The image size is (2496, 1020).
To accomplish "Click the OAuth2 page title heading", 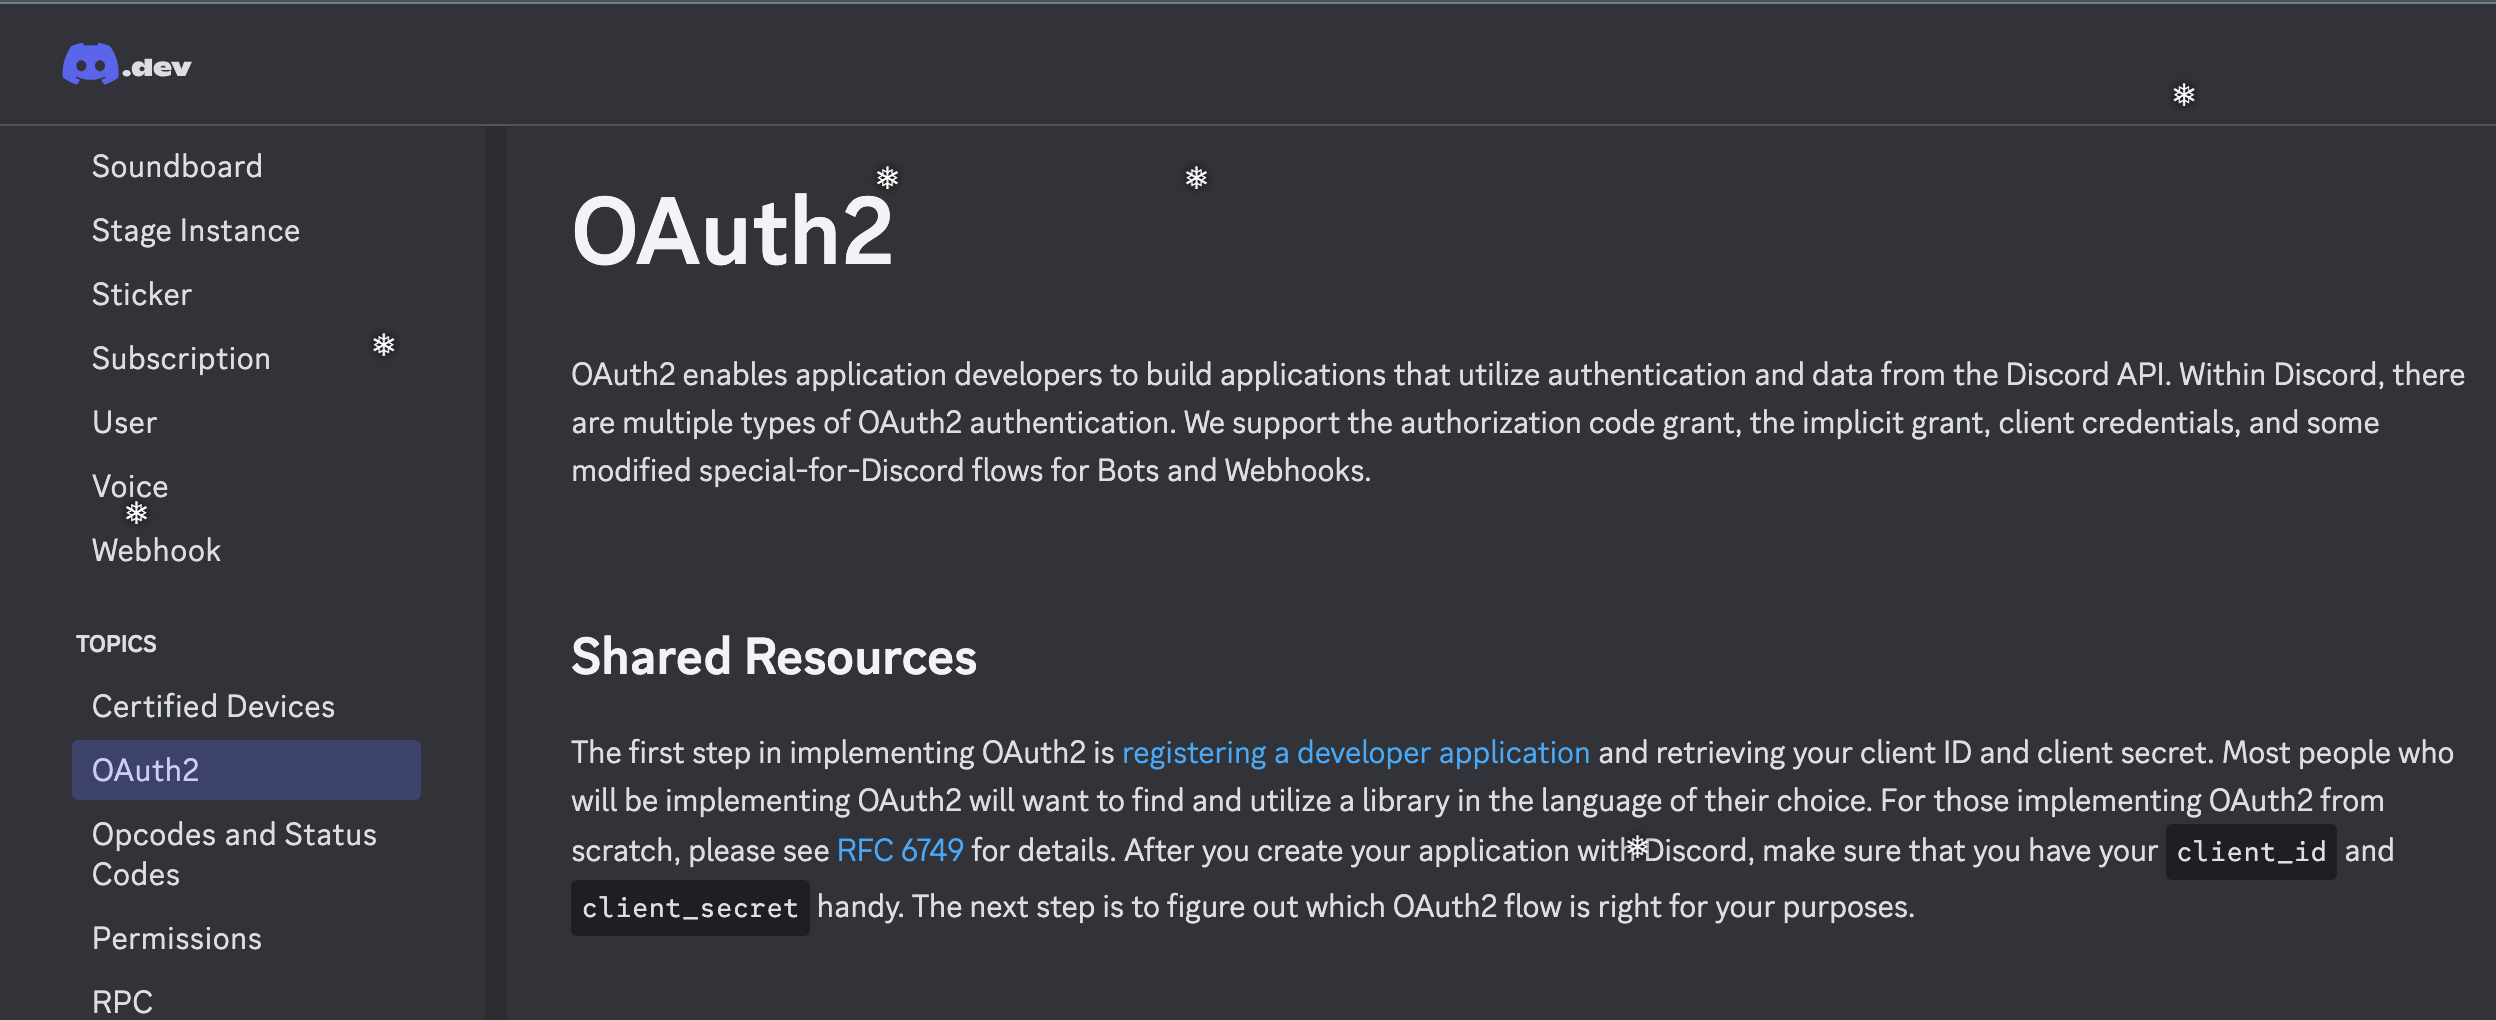I will click(x=732, y=232).
